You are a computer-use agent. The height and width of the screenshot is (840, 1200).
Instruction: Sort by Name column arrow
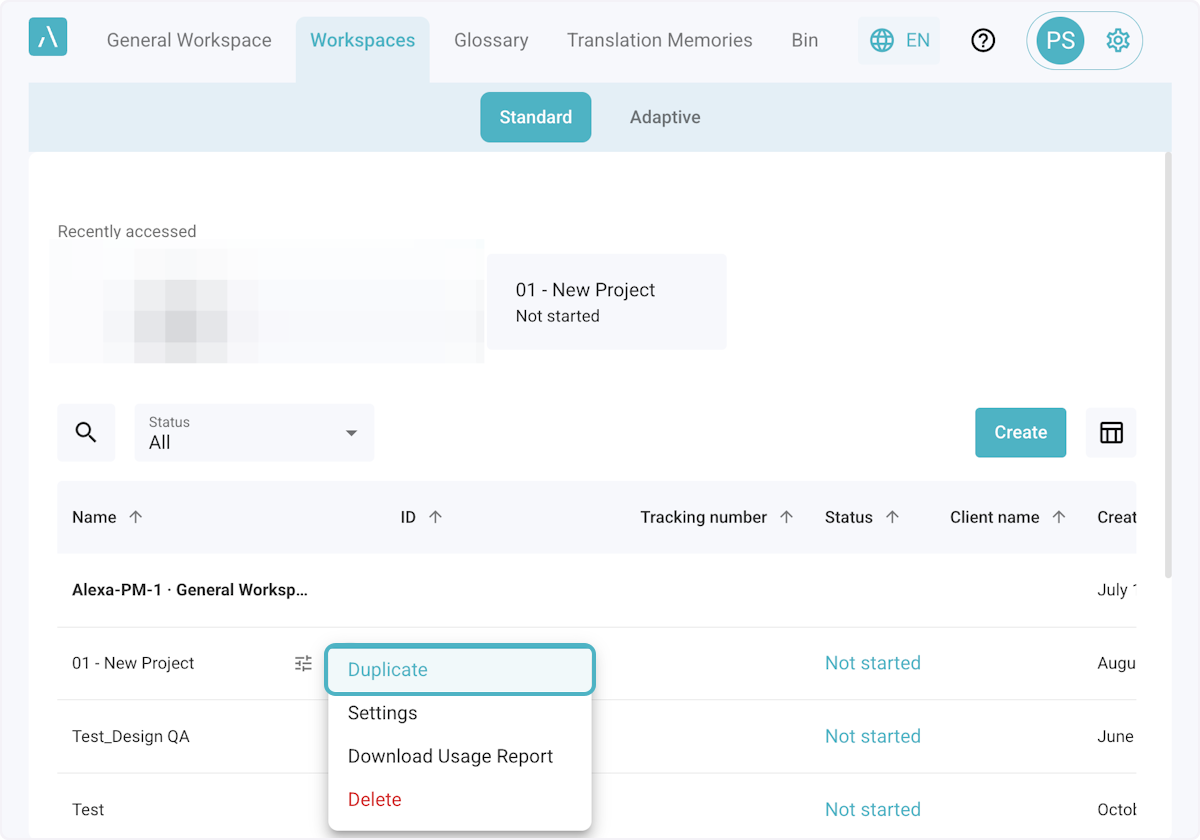click(136, 517)
